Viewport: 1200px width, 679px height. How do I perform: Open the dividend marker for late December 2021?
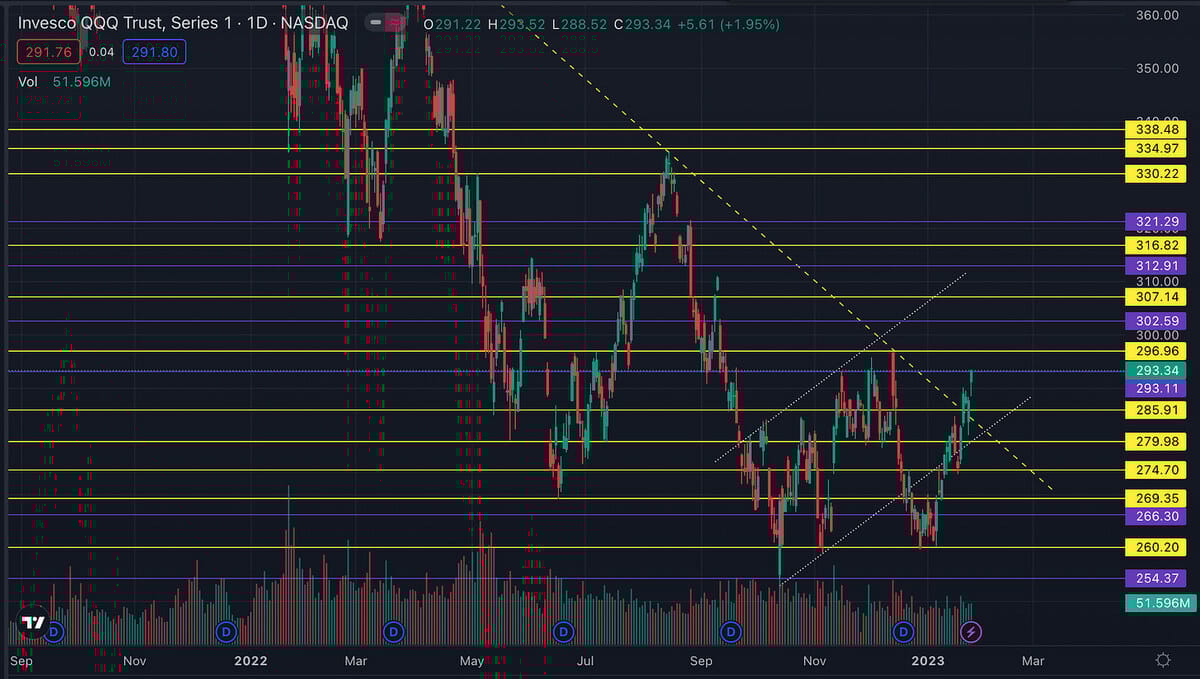(x=226, y=632)
